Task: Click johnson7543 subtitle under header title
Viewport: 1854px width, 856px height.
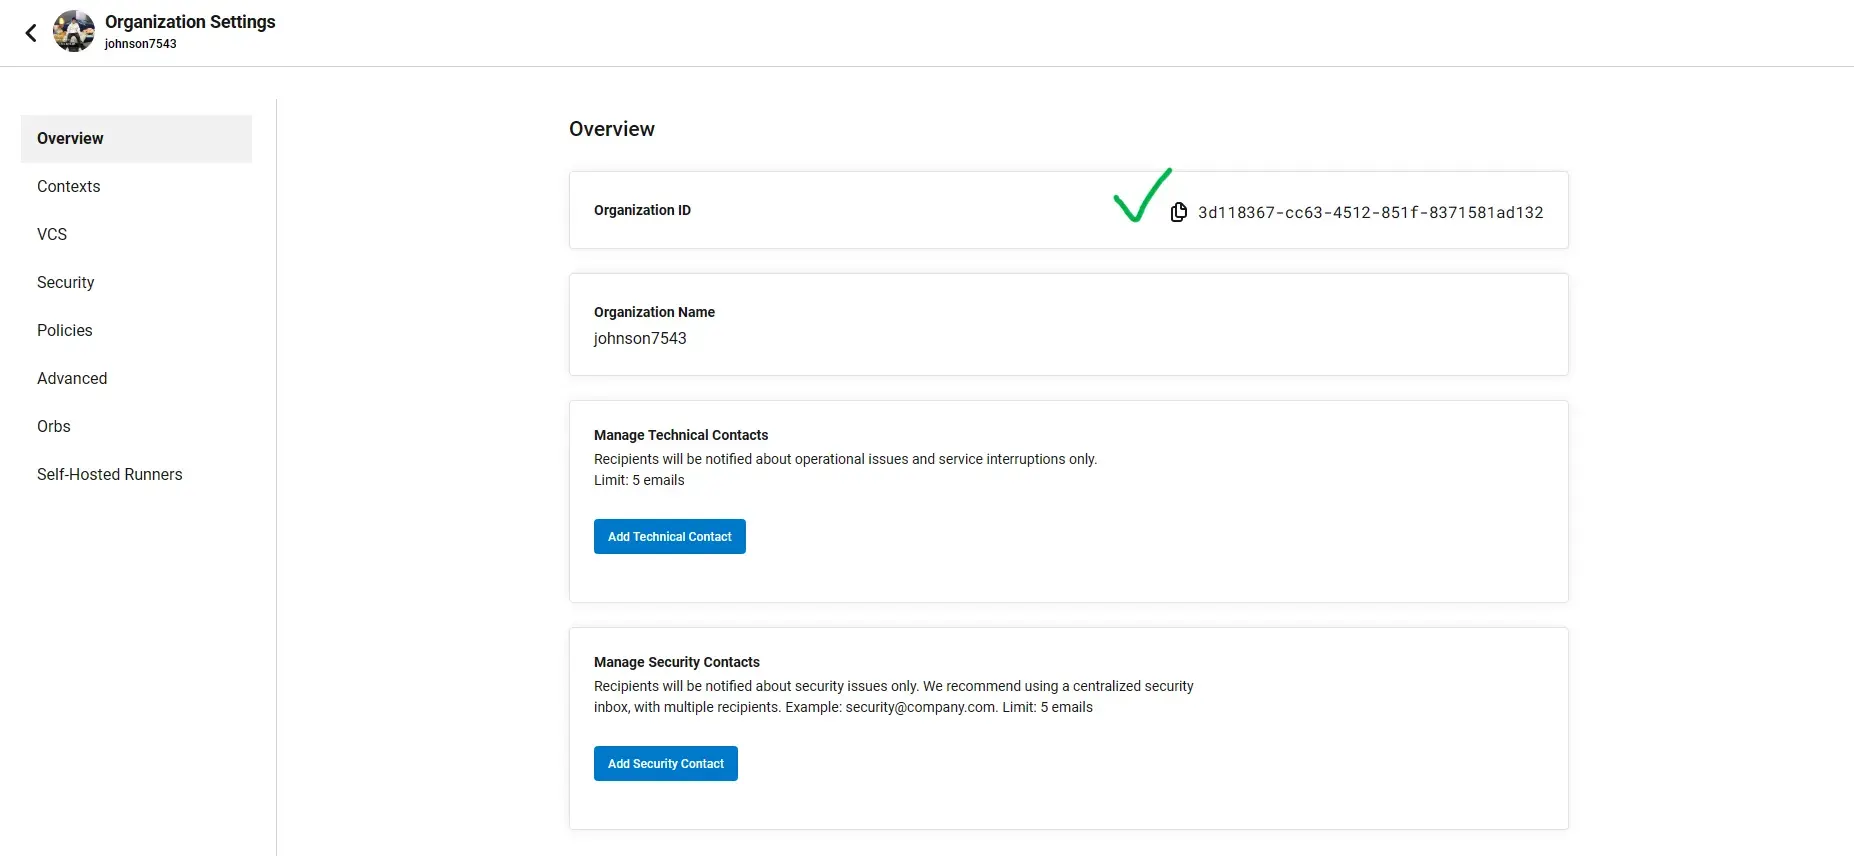Action: pos(141,44)
